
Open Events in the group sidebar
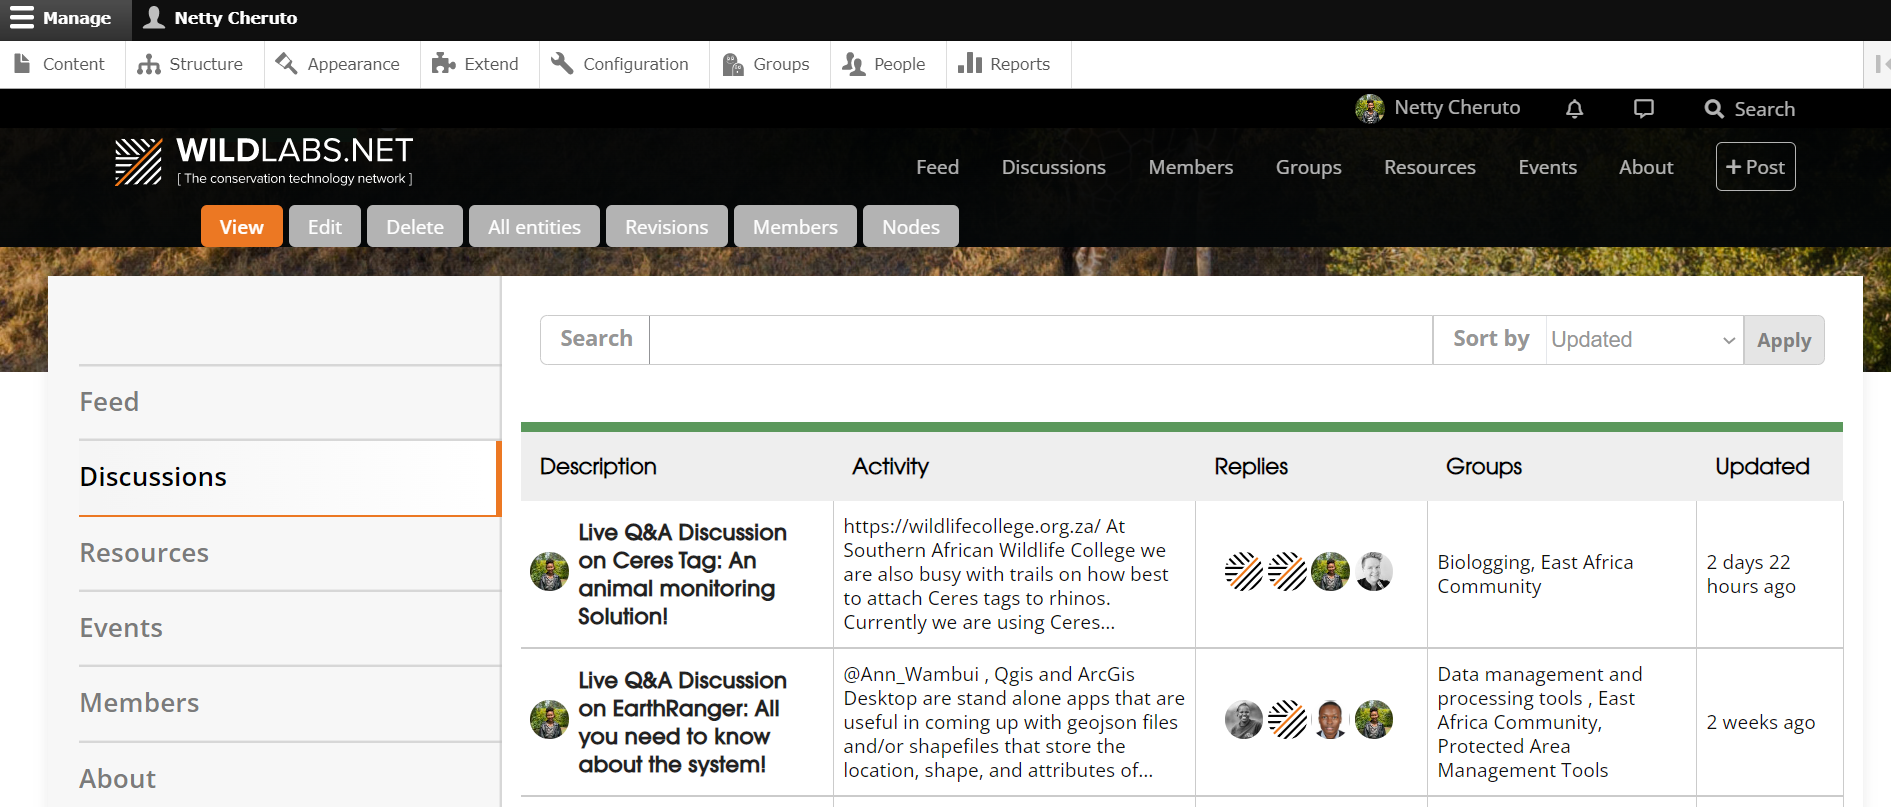(x=289, y=628)
